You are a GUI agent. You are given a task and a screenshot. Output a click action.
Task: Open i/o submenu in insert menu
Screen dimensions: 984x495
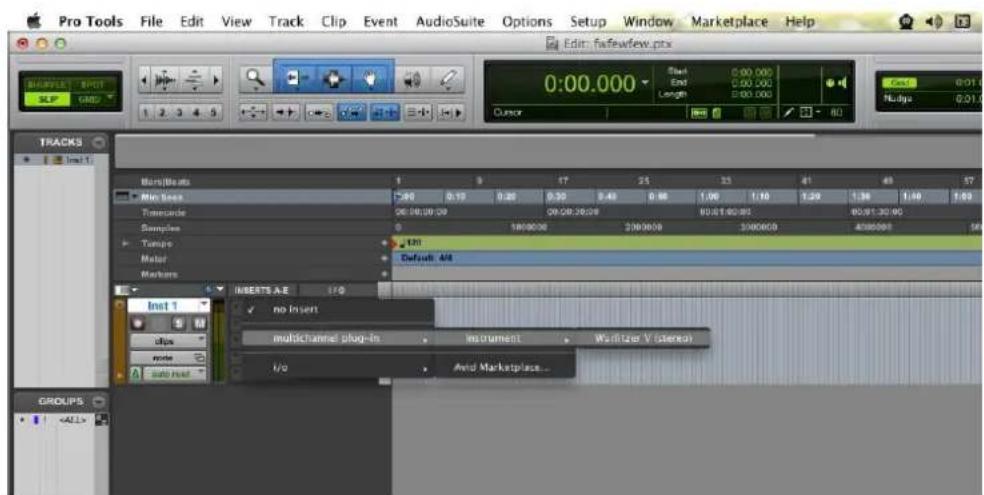(338, 368)
